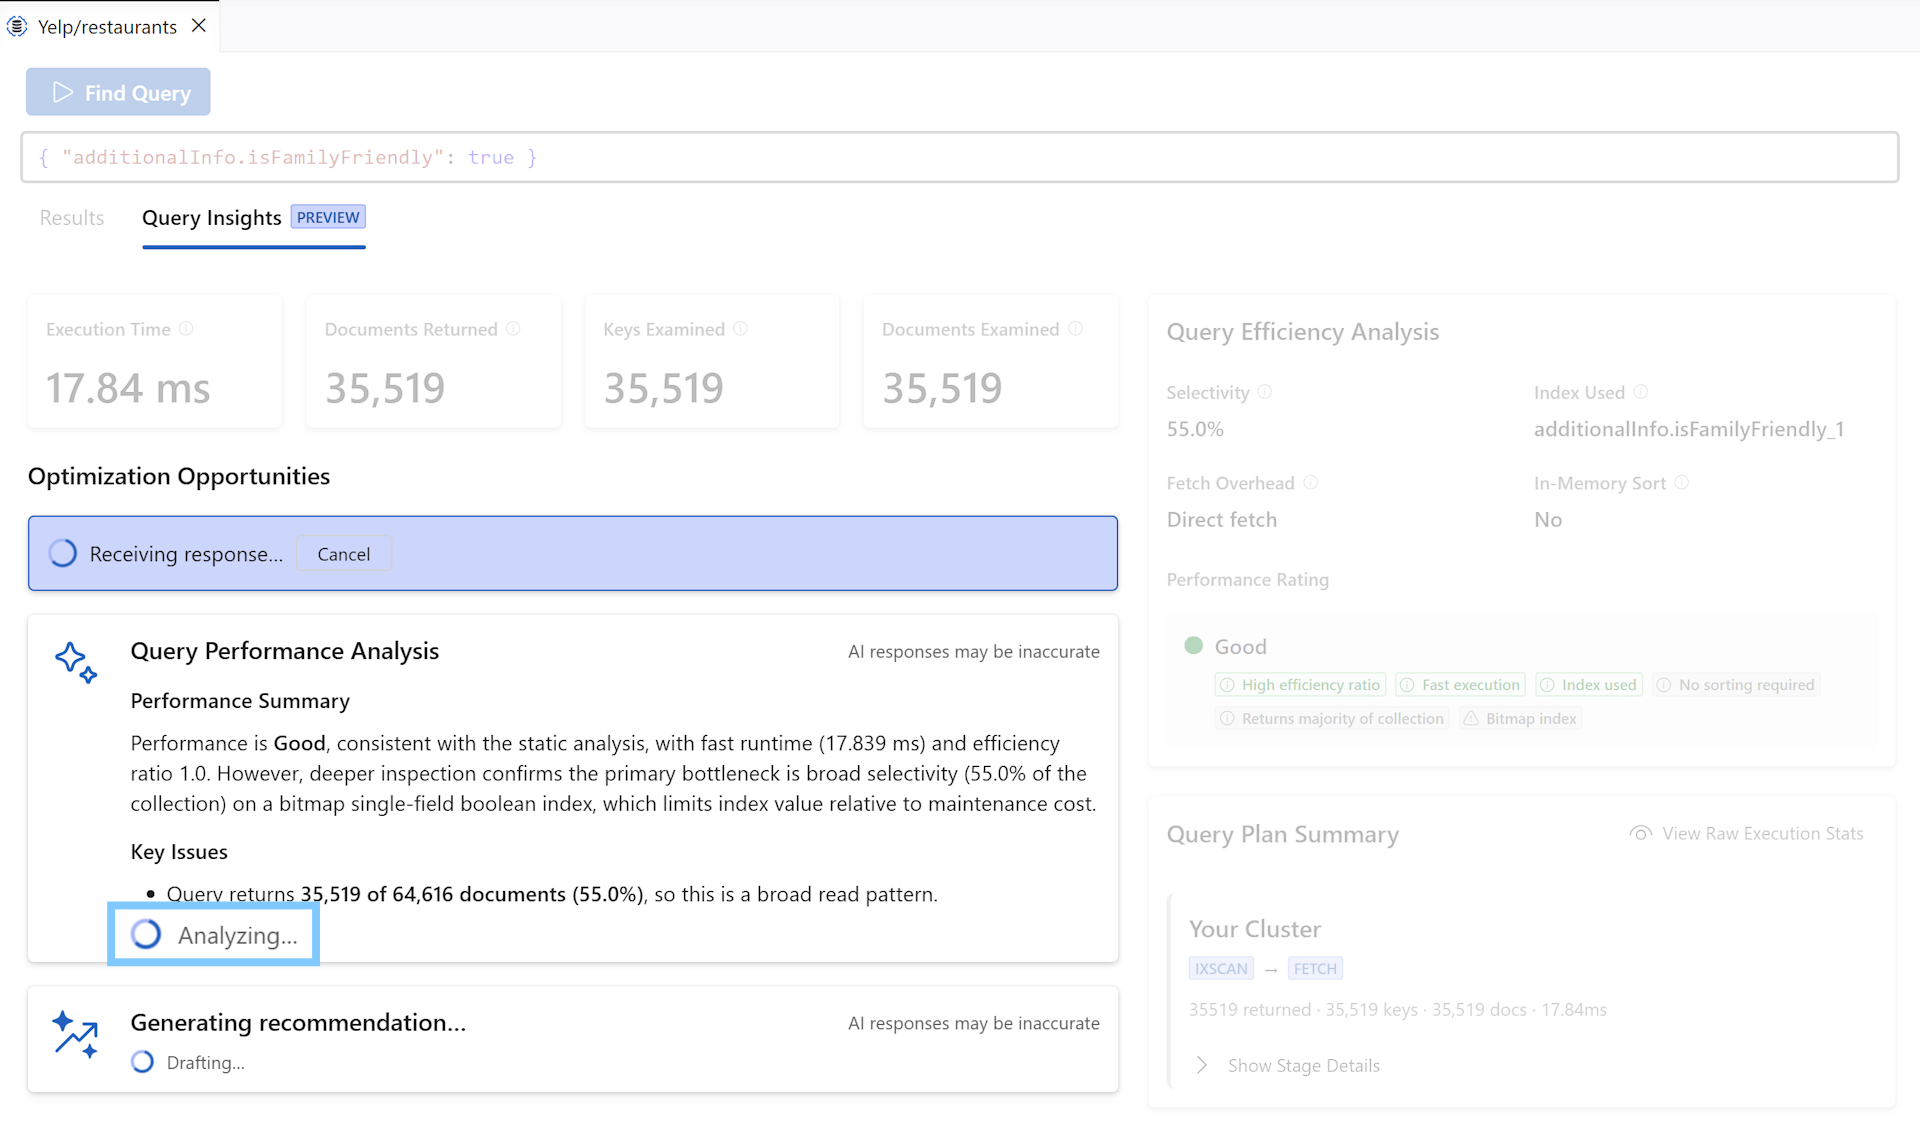
Task: Click the info icon next to Keys Examined
Action: coord(741,329)
